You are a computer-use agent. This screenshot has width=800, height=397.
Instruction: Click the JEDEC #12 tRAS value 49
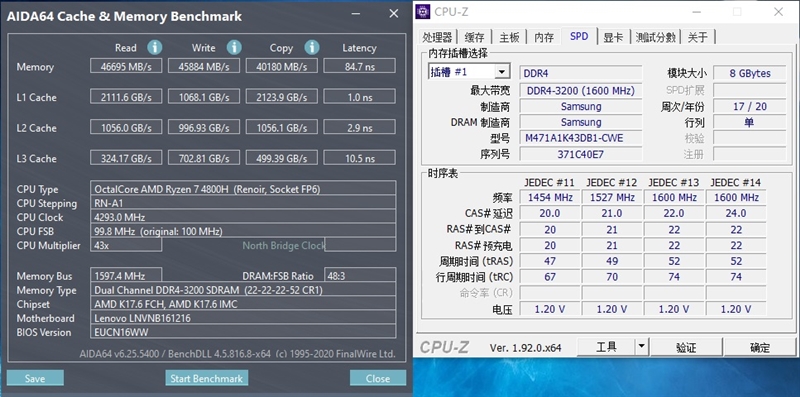(x=612, y=261)
